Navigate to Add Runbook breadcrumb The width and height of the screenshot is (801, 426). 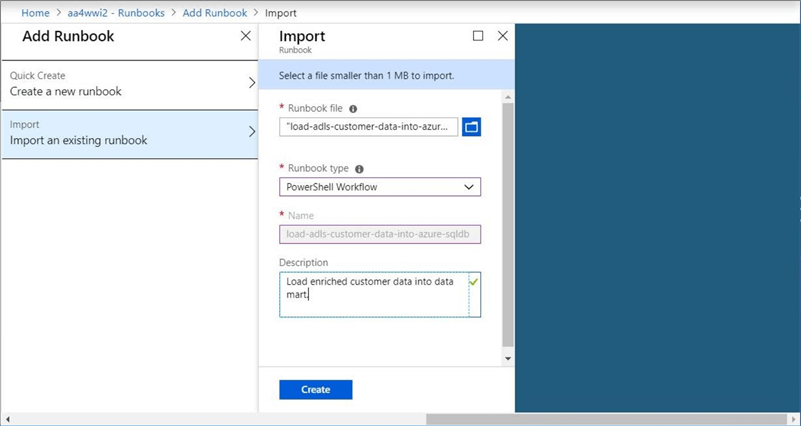pyautogui.click(x=214, y=13)
